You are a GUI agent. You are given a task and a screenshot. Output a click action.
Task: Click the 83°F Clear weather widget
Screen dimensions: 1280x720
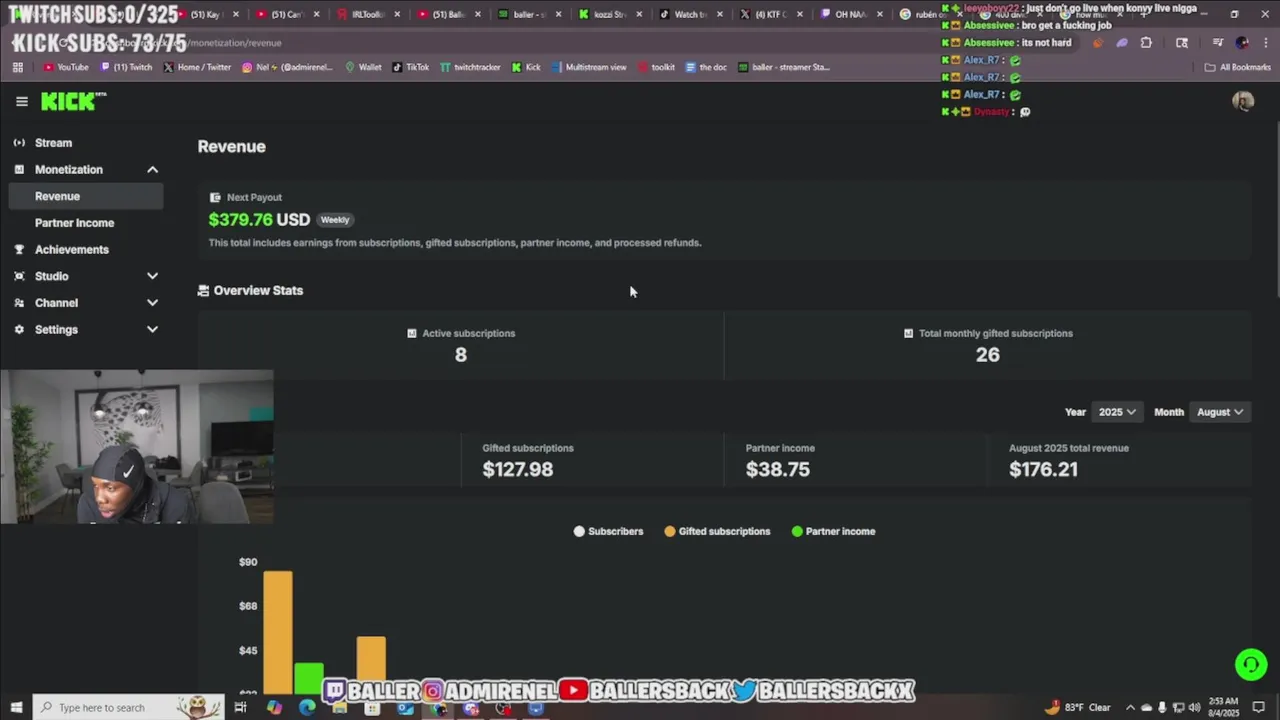tap(1078, 707)
